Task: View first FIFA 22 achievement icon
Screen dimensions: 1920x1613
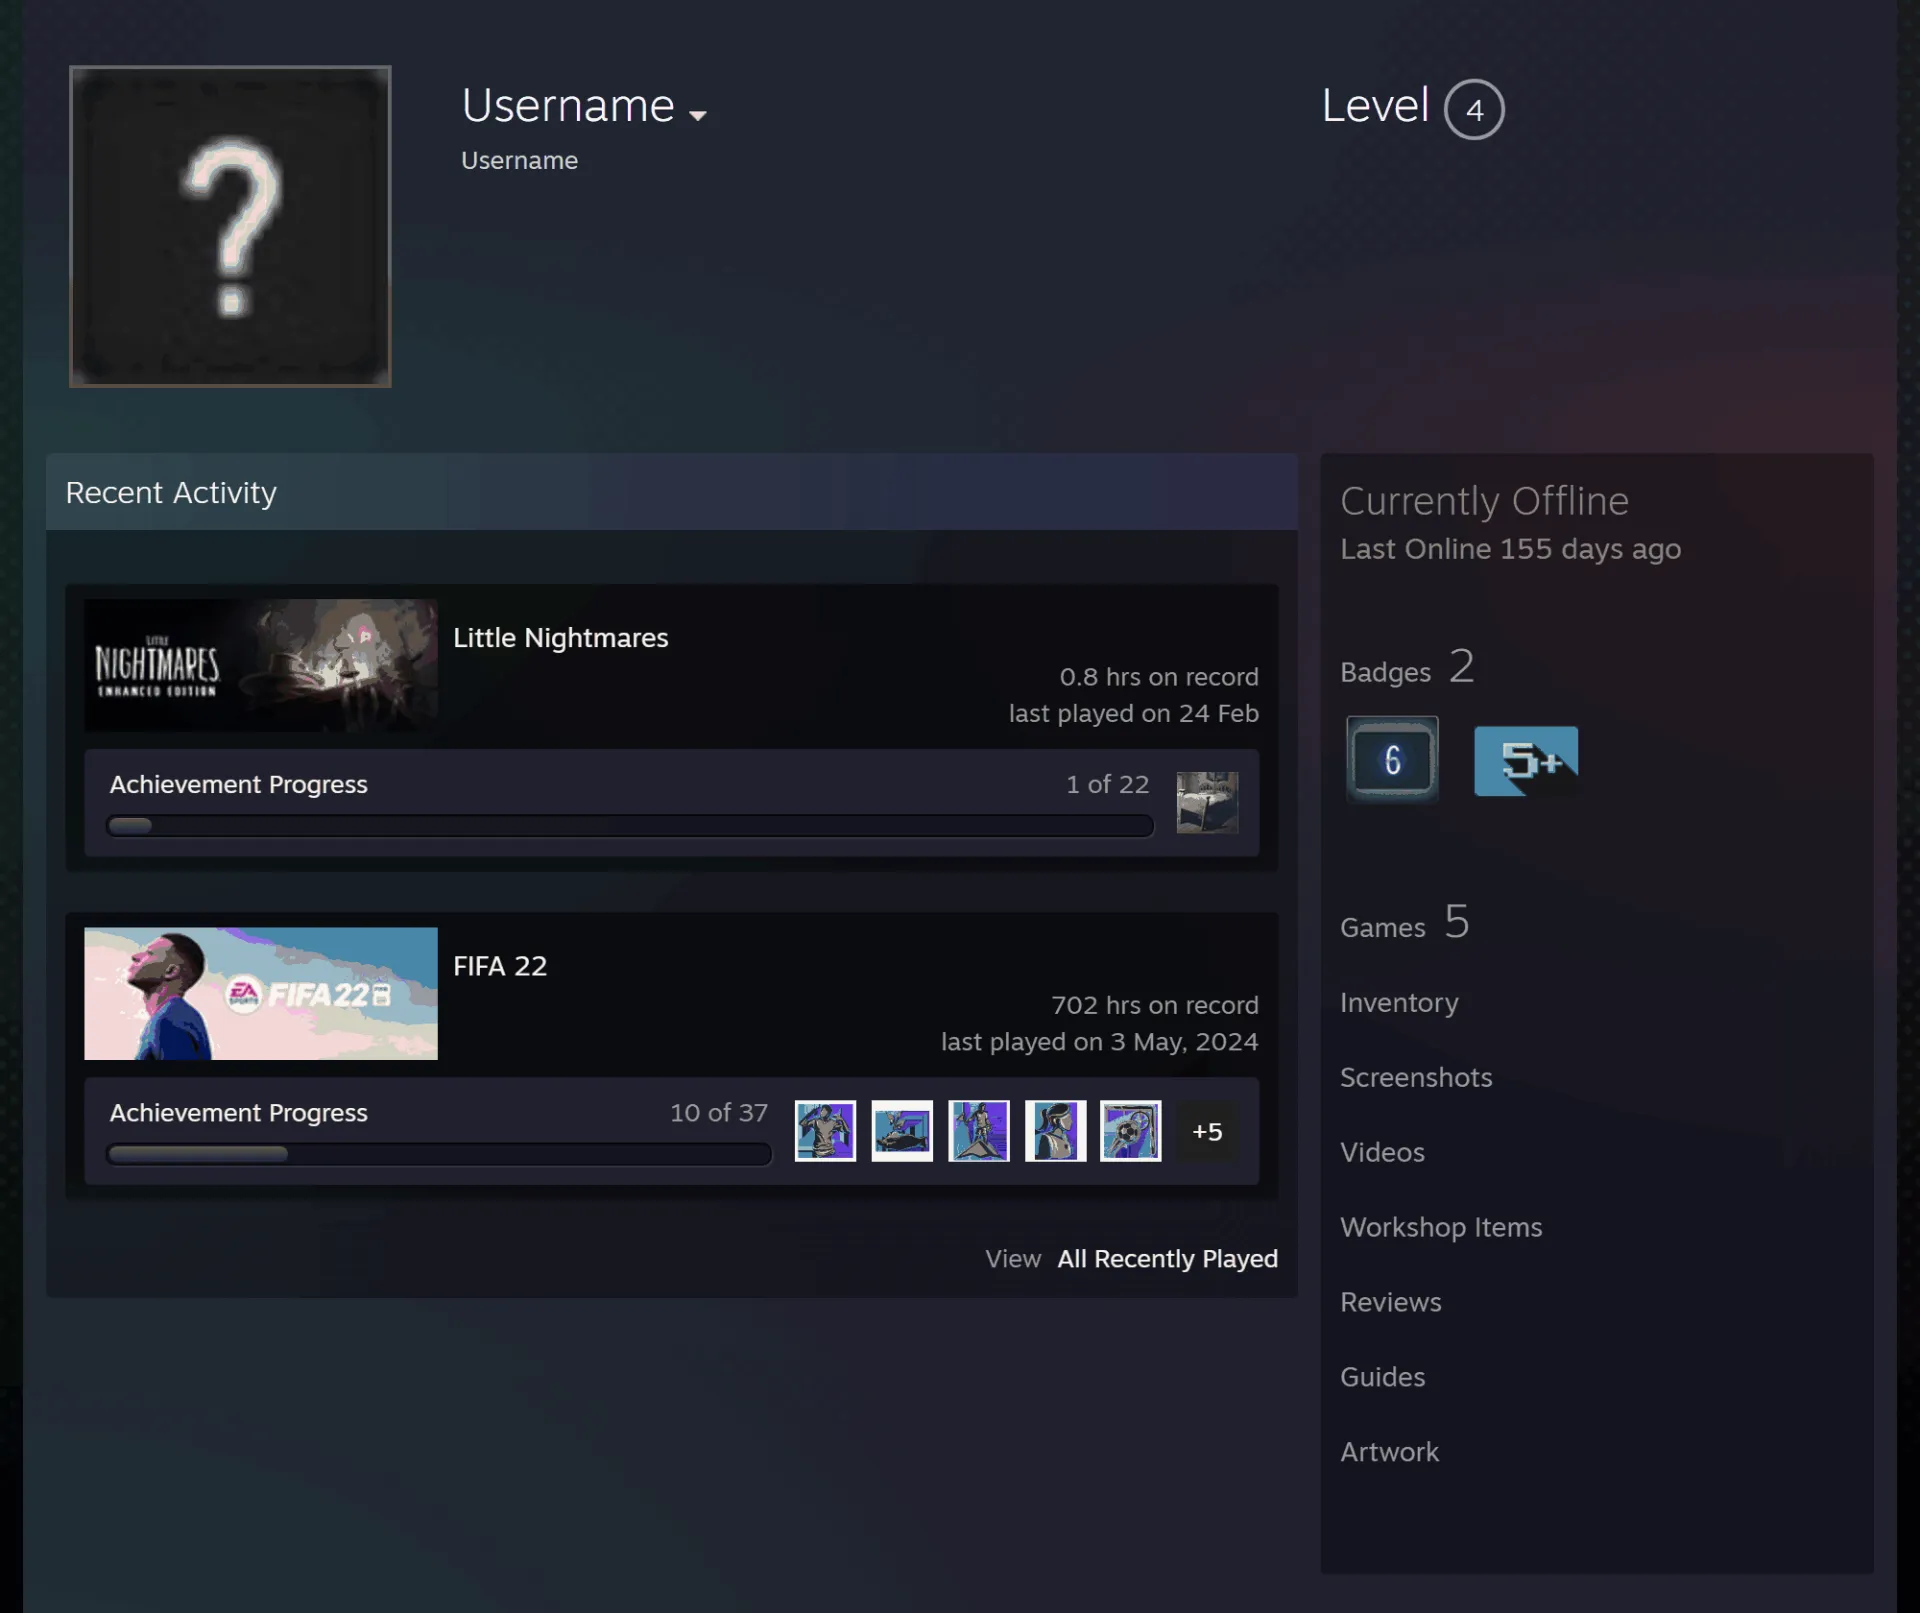Action: (825, 1131)
